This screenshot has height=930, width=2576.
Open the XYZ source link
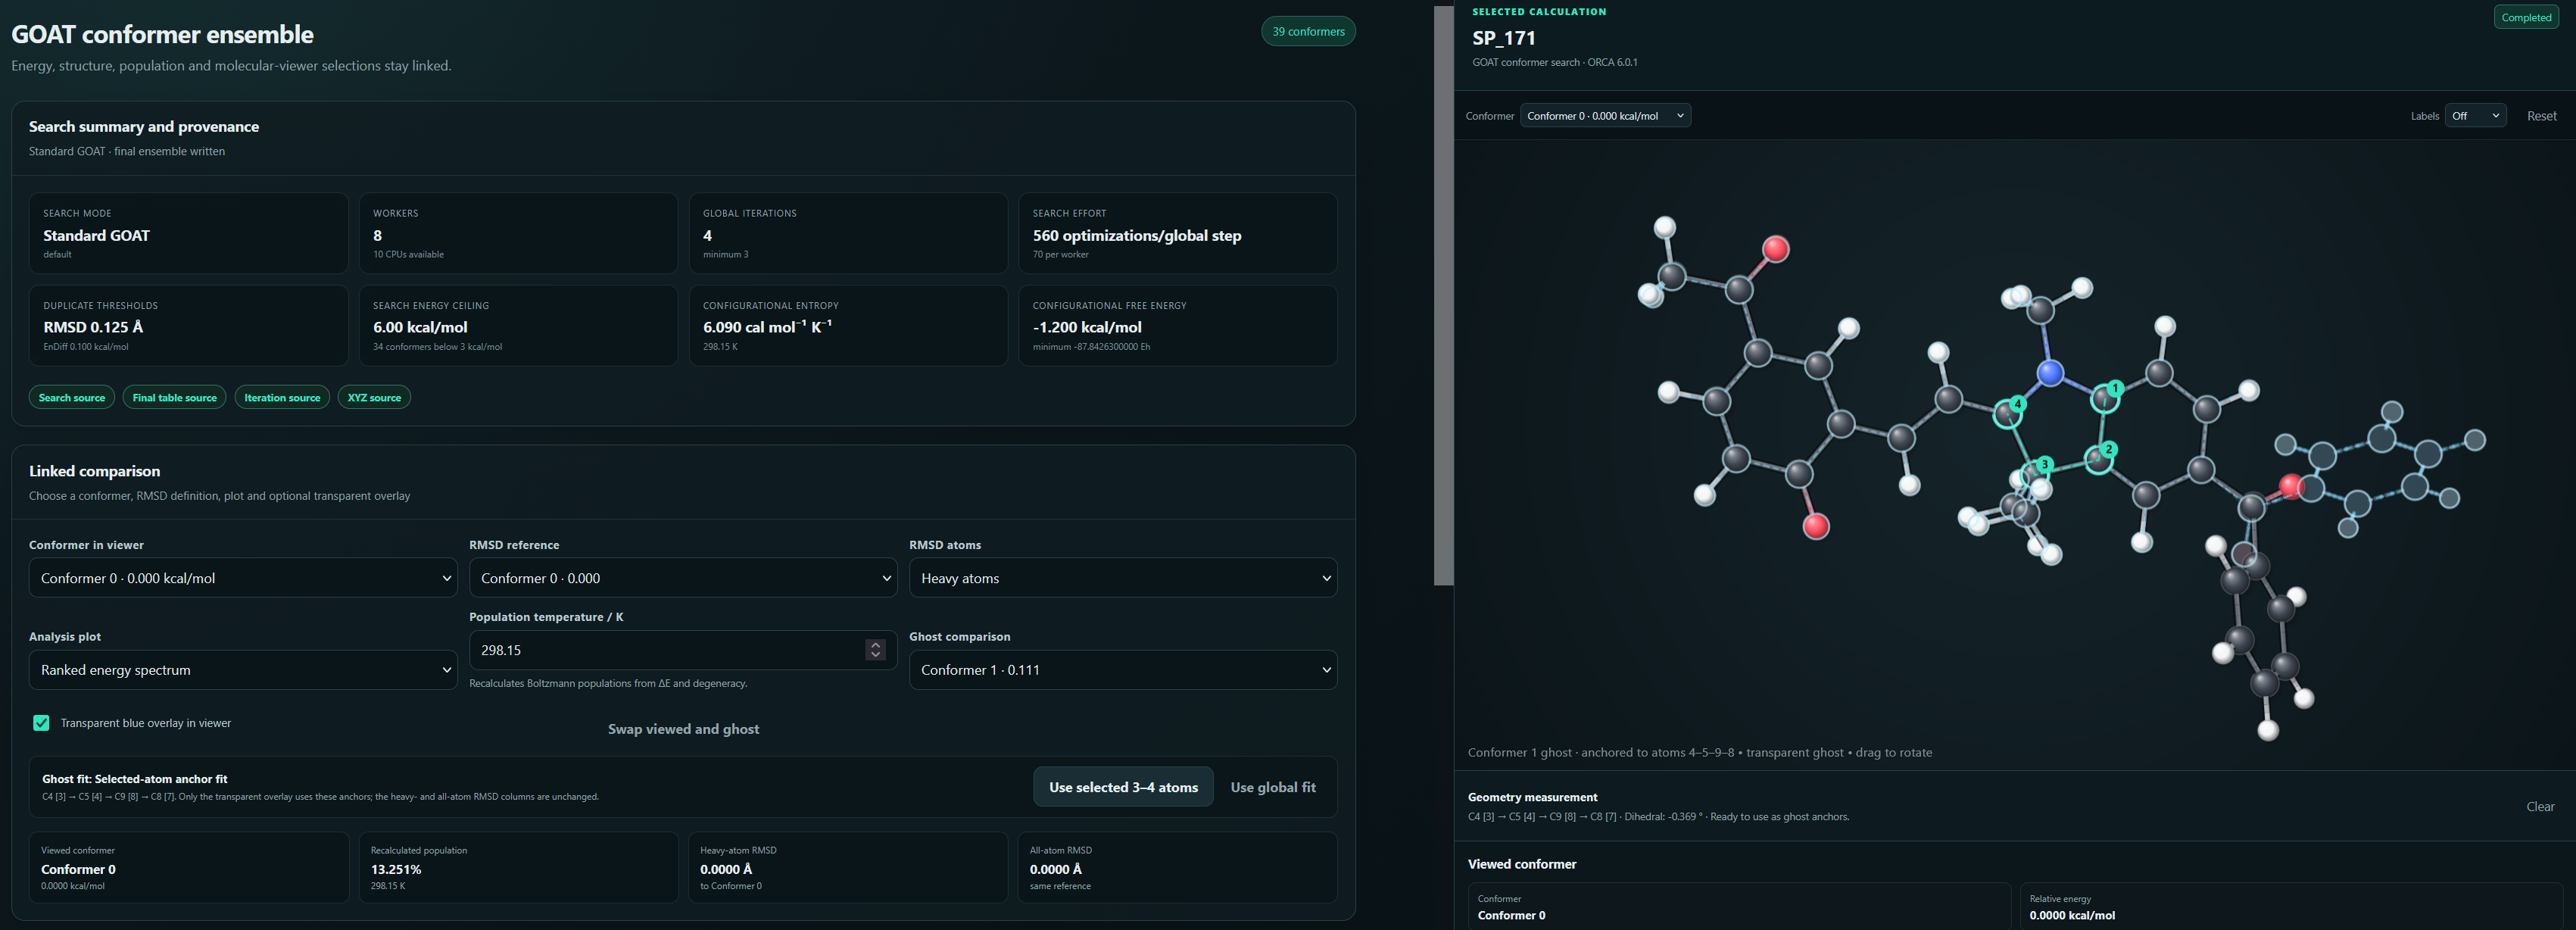coord(374,397)
